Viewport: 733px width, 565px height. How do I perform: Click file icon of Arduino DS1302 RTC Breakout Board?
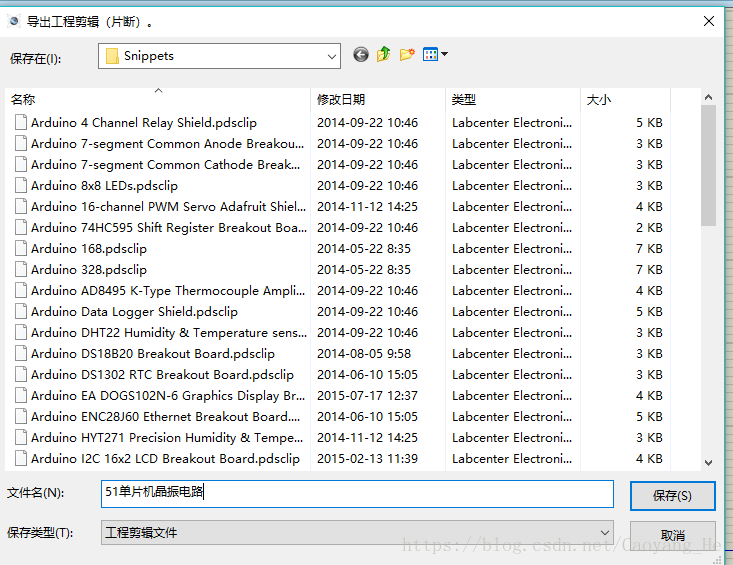(21, 374)
